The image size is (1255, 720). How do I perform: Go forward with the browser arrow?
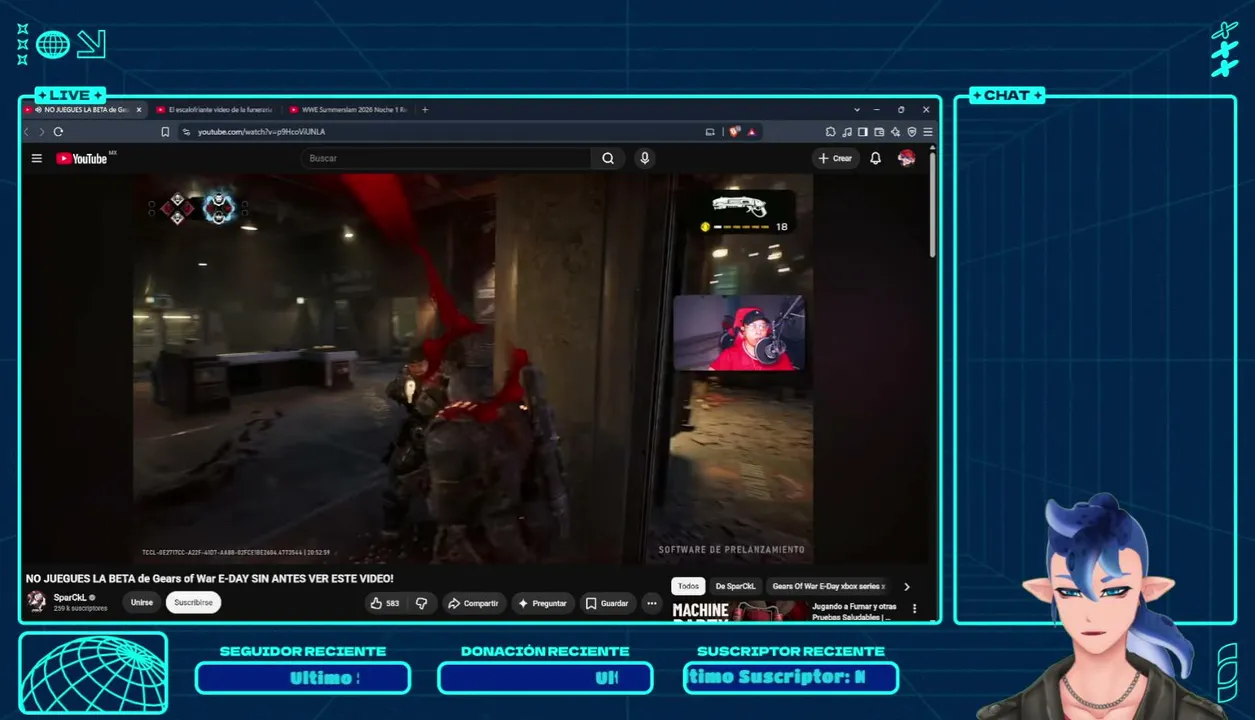[x=41, y=132]
